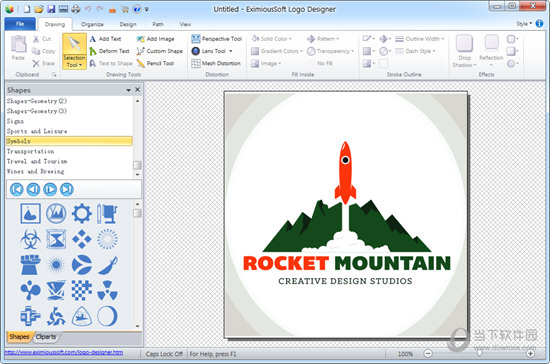Select Shapes-Geometry (2) category
This screenshot has height=364, width=550.
click(x=69, y=101)
